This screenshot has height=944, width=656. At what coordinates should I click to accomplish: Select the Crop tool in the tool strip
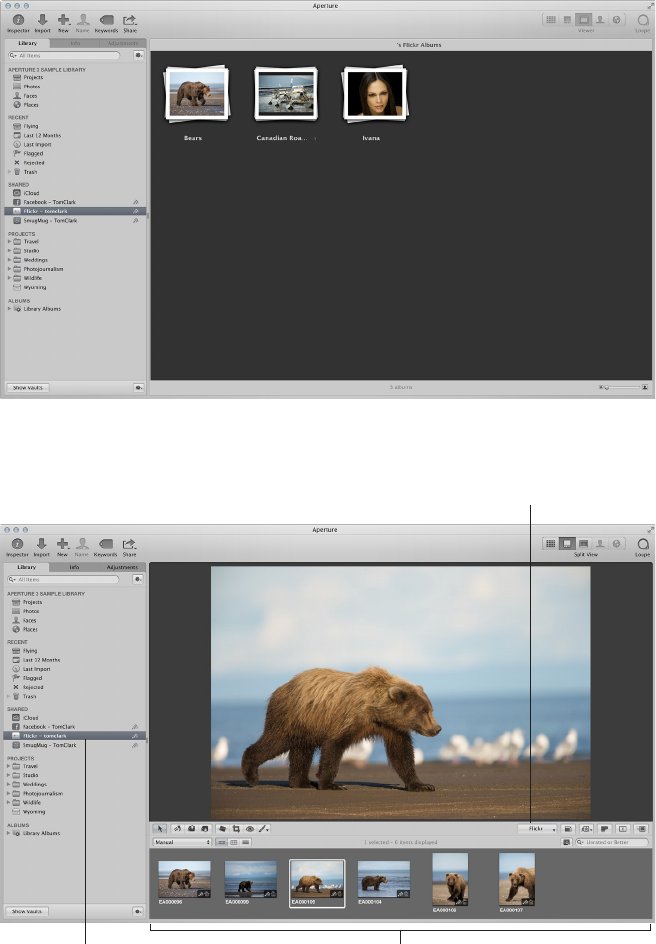(x=236, y=829)
